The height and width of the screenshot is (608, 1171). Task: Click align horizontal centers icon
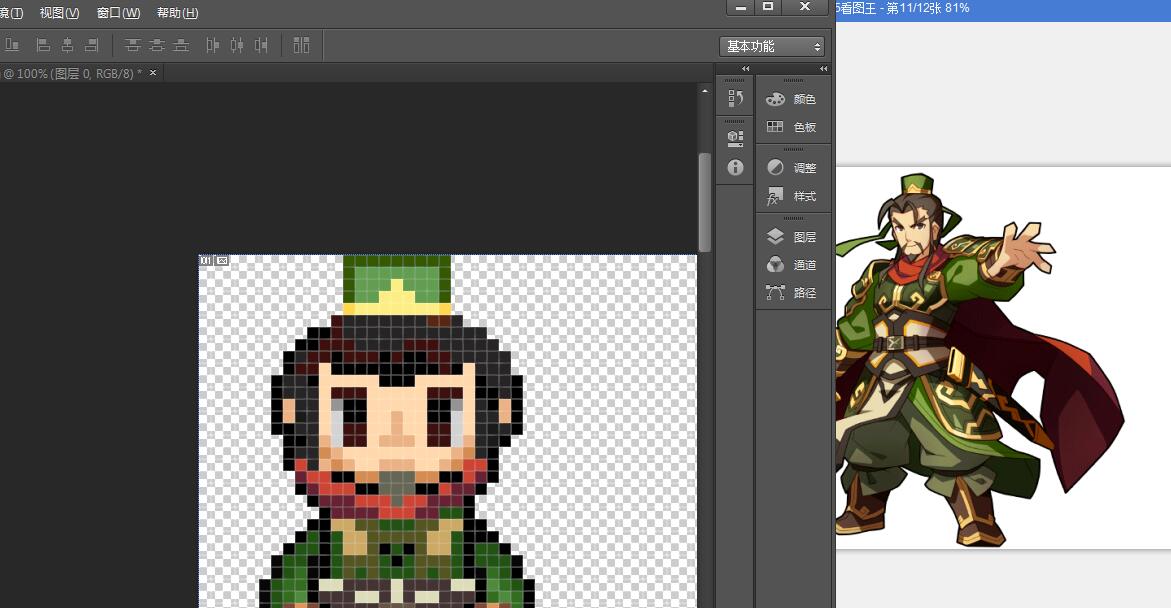click(x=67, y=46)
